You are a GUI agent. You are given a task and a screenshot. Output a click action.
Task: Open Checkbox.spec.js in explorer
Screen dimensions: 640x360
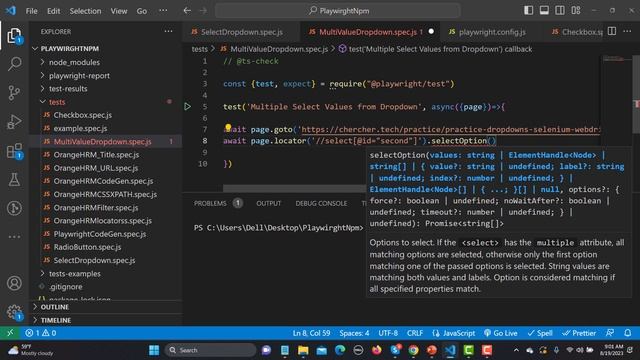click(x=82, y=115)
